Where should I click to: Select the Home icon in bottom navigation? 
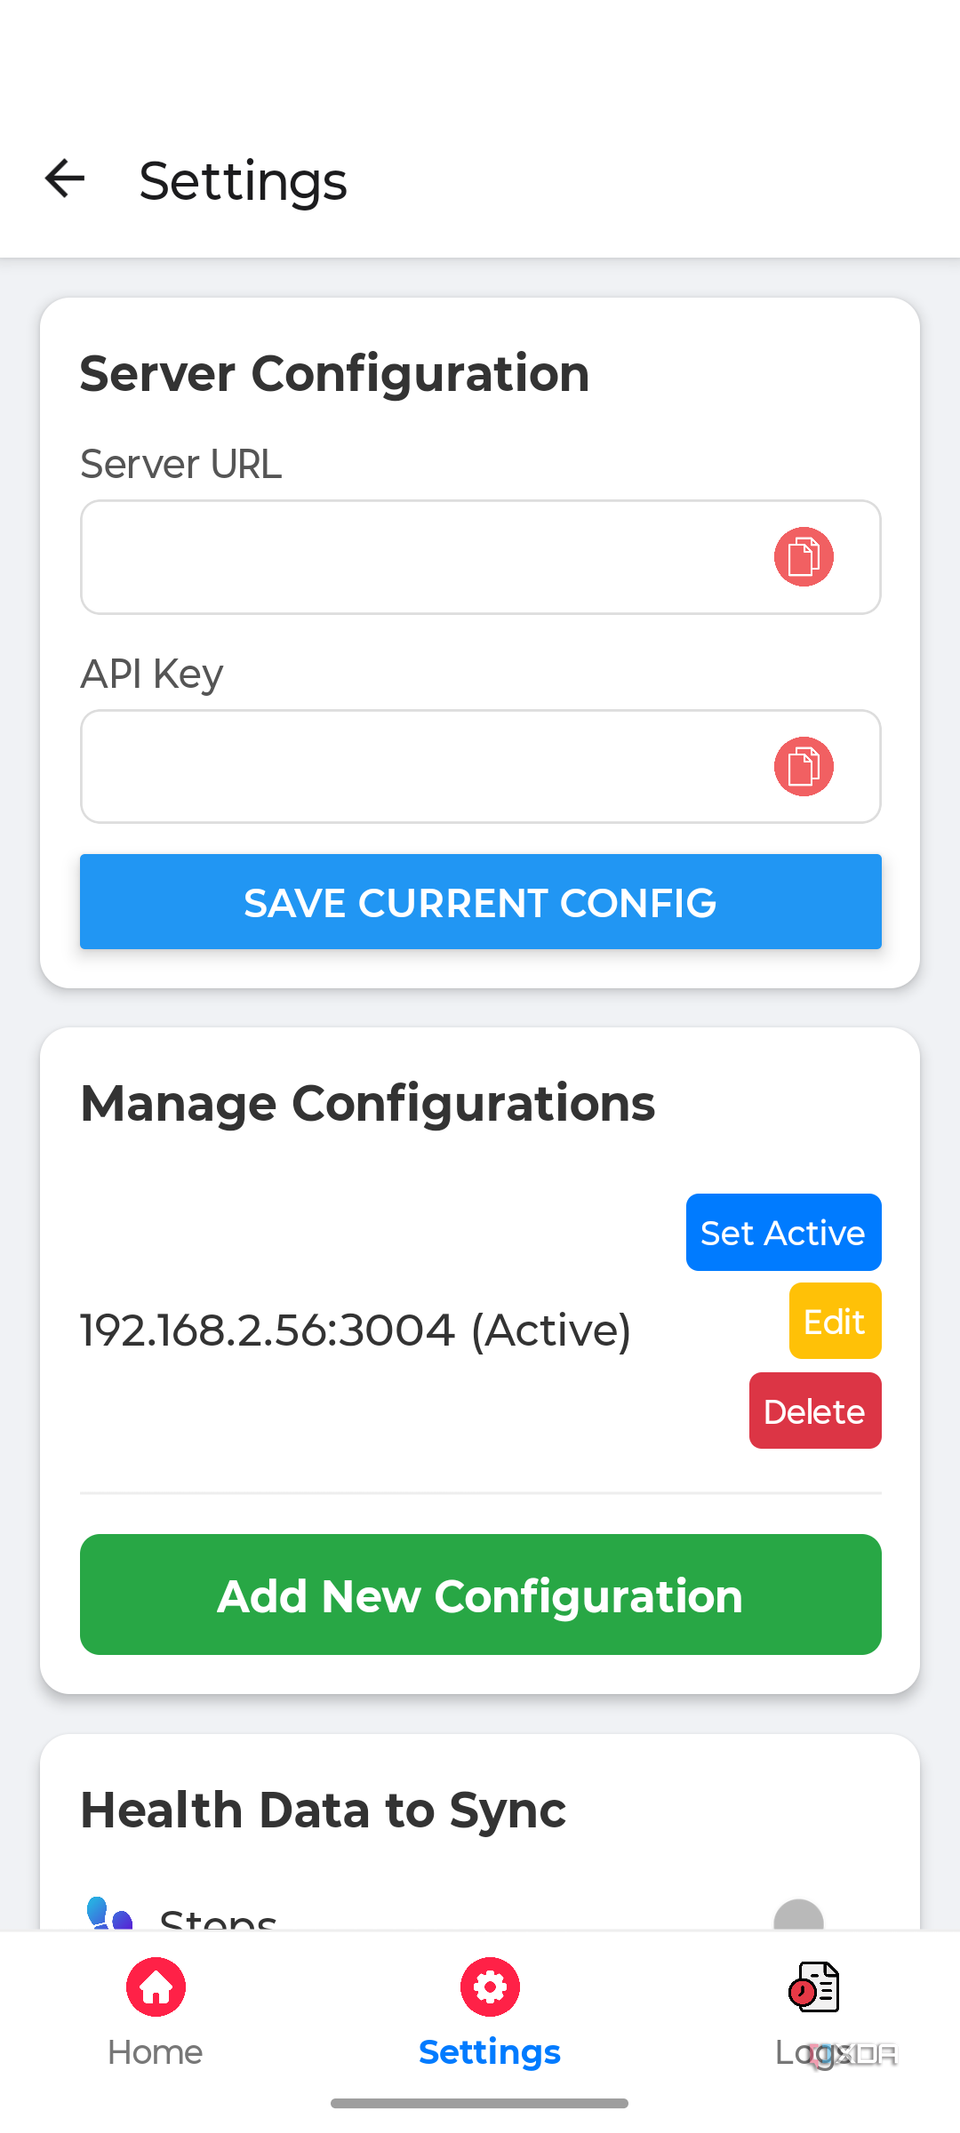point(155,1986)
